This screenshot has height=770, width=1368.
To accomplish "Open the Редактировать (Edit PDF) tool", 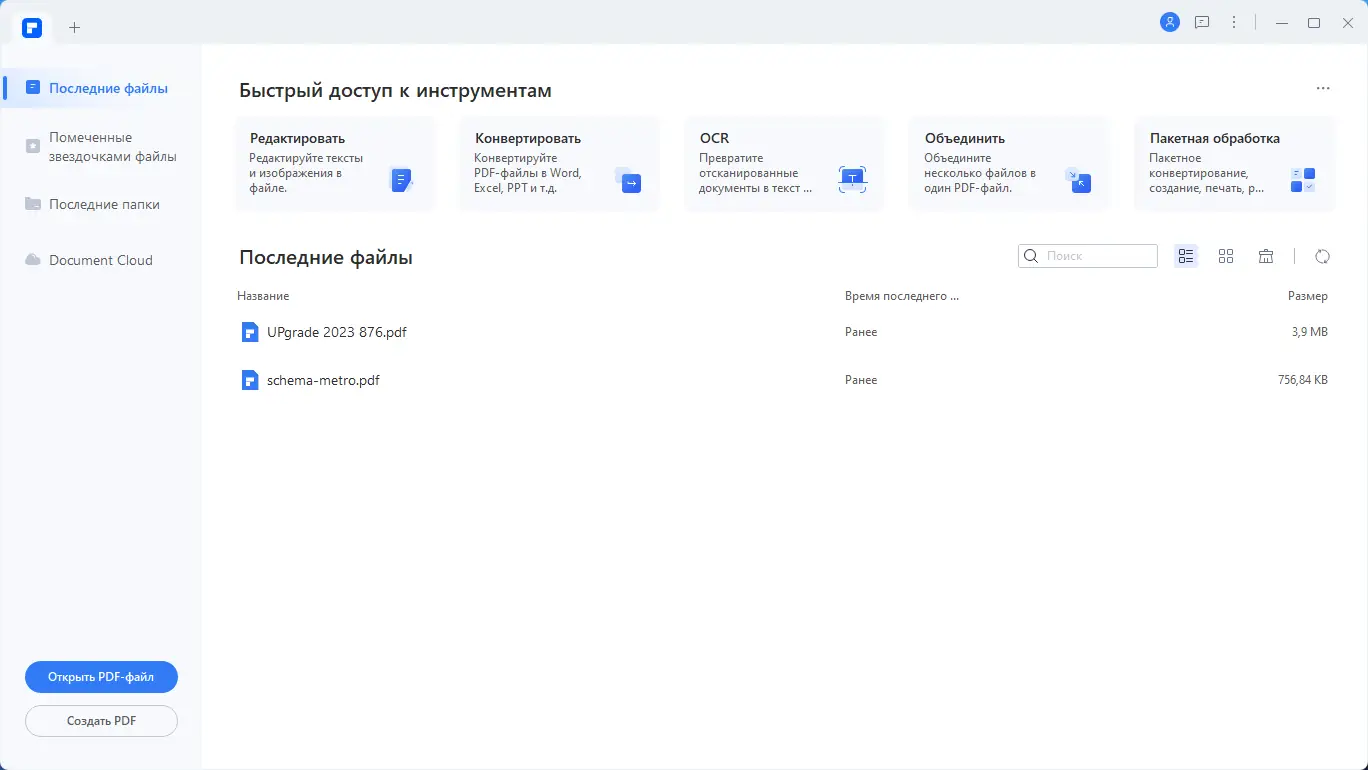I will point(335,165).
